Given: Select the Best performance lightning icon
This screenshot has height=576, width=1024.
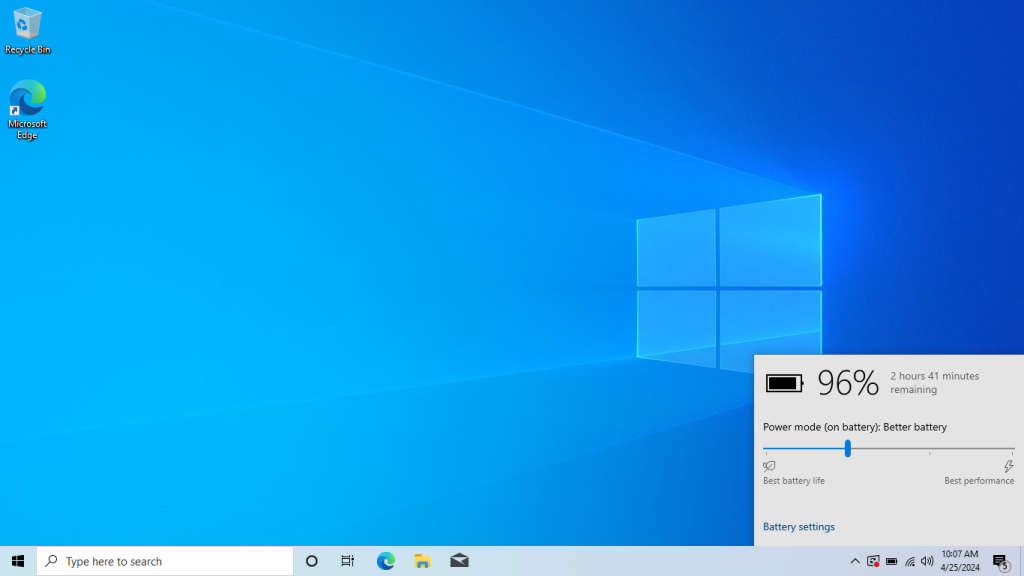Looking at the screenshot, I should tap(1009, 465).
